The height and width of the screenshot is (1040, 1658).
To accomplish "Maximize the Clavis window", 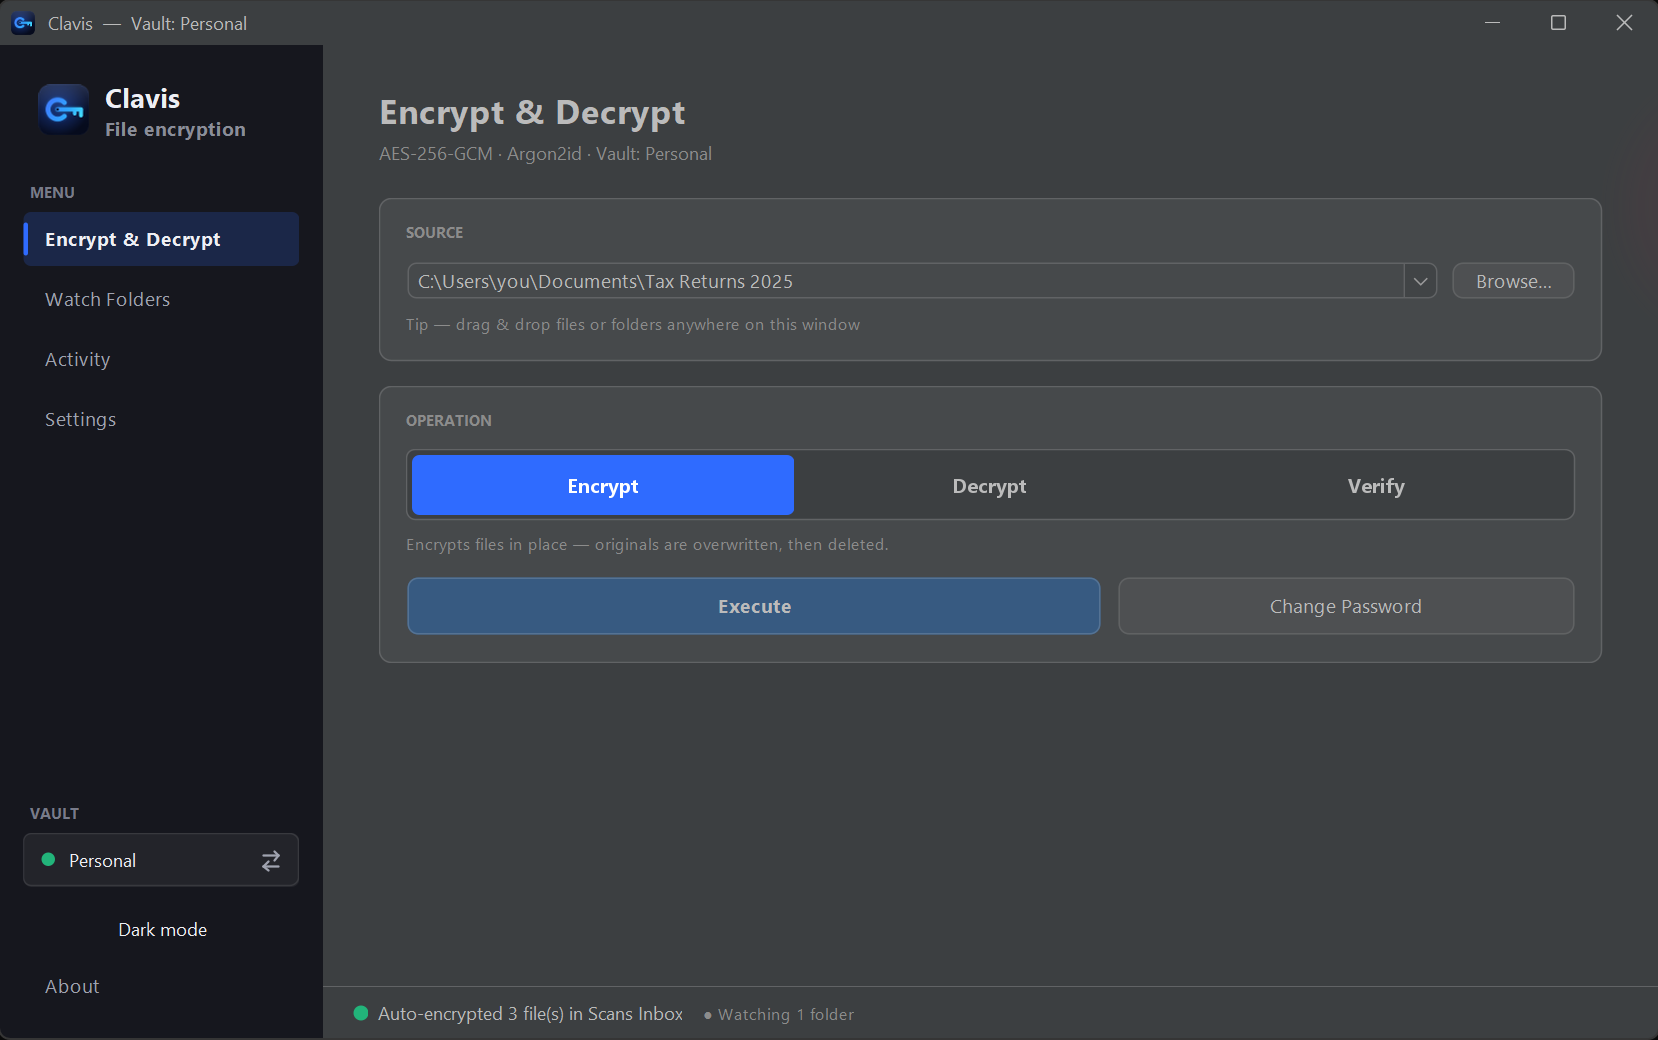I will point(1558,22).
